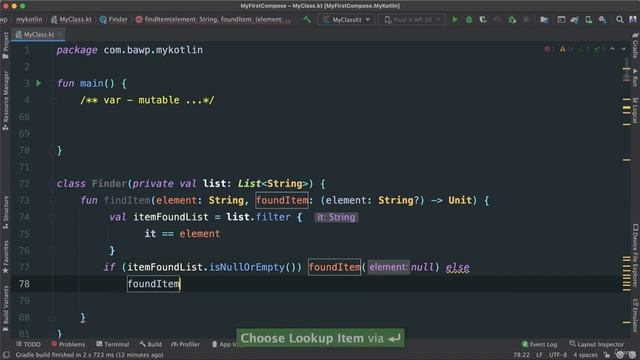Screen dimensions: 640x360
Task: Open the Pixel 4 API 30 device dropdown
Action: click(x=412, y=20)
